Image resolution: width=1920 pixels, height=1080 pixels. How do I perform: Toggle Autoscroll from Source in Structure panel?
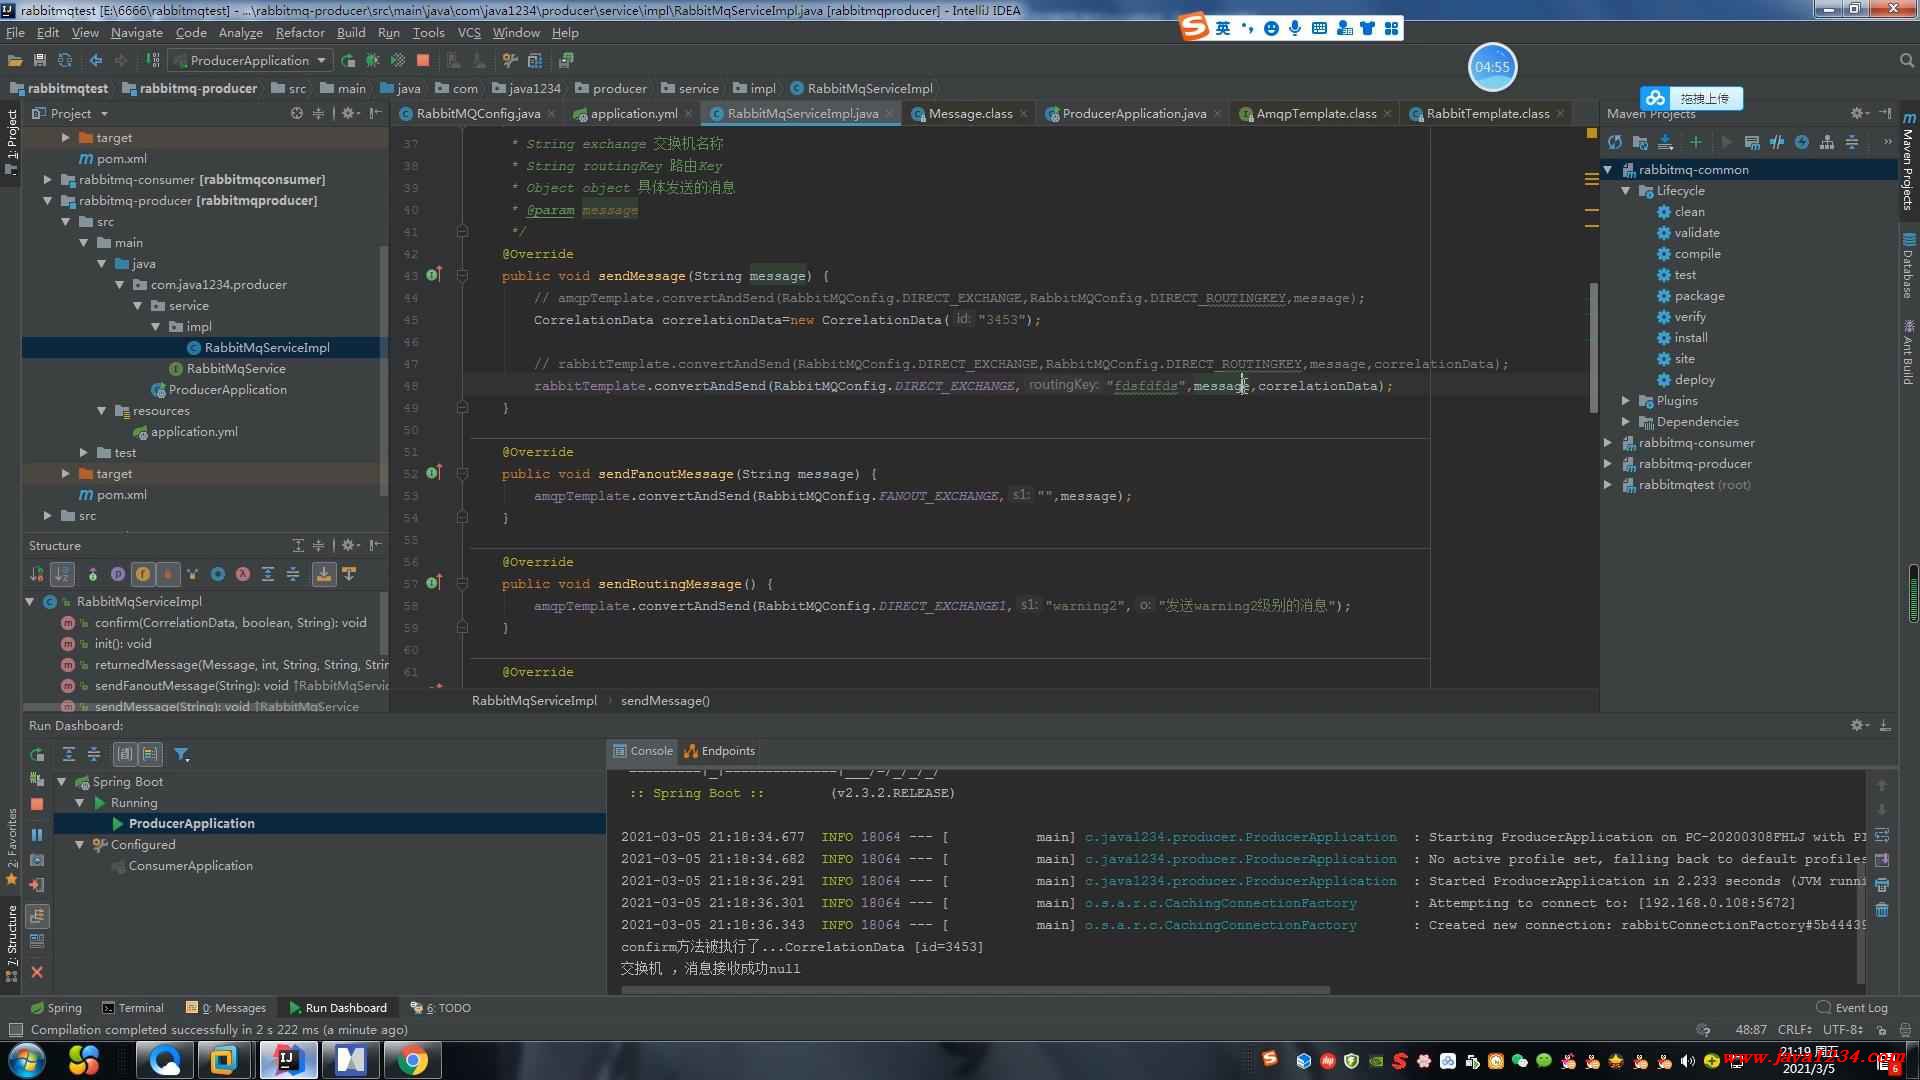point(349,574)
